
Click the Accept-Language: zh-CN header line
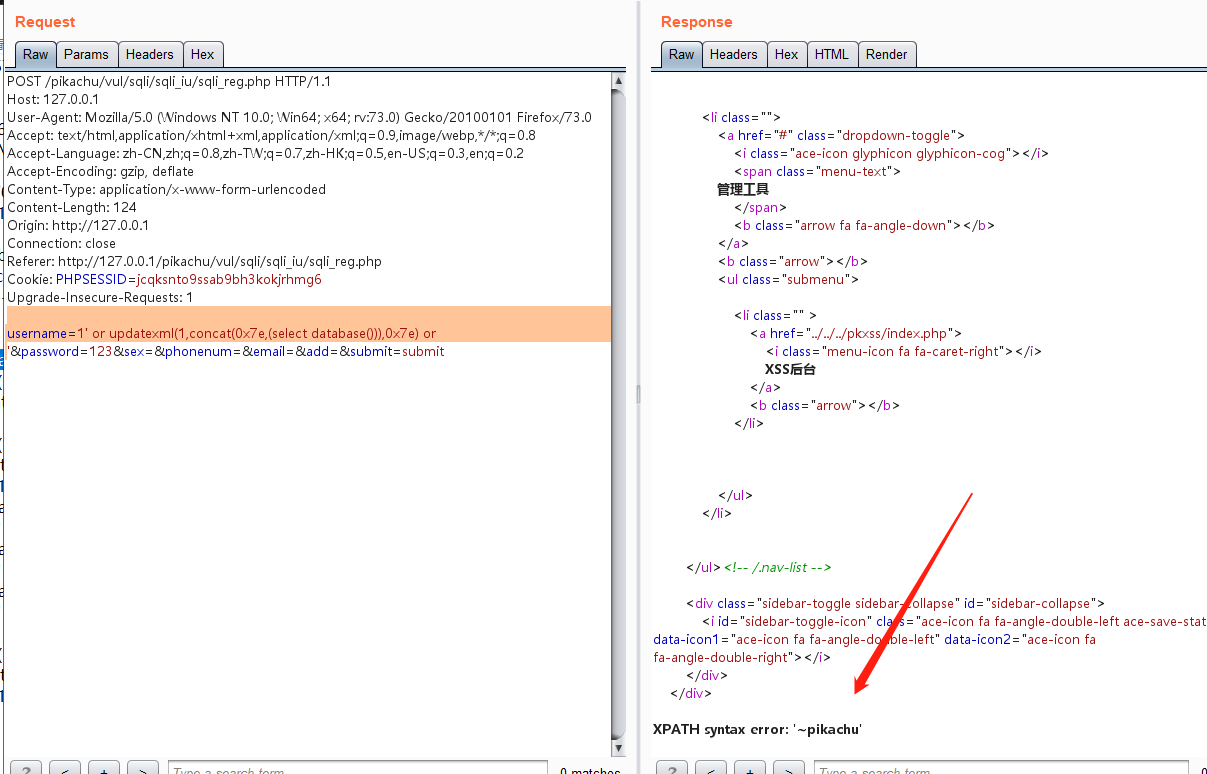tap(265, 153)
